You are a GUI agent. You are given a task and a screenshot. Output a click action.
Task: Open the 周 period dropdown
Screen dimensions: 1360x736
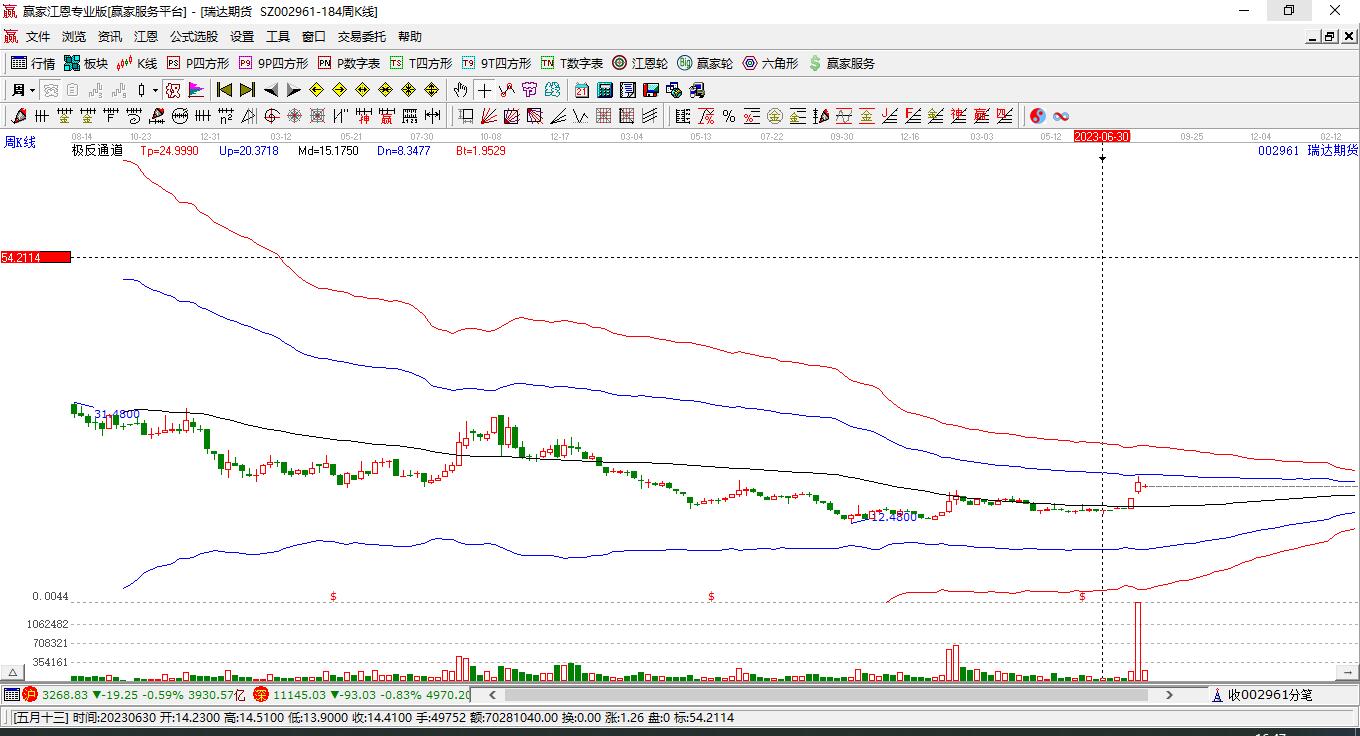pos(22,90)
